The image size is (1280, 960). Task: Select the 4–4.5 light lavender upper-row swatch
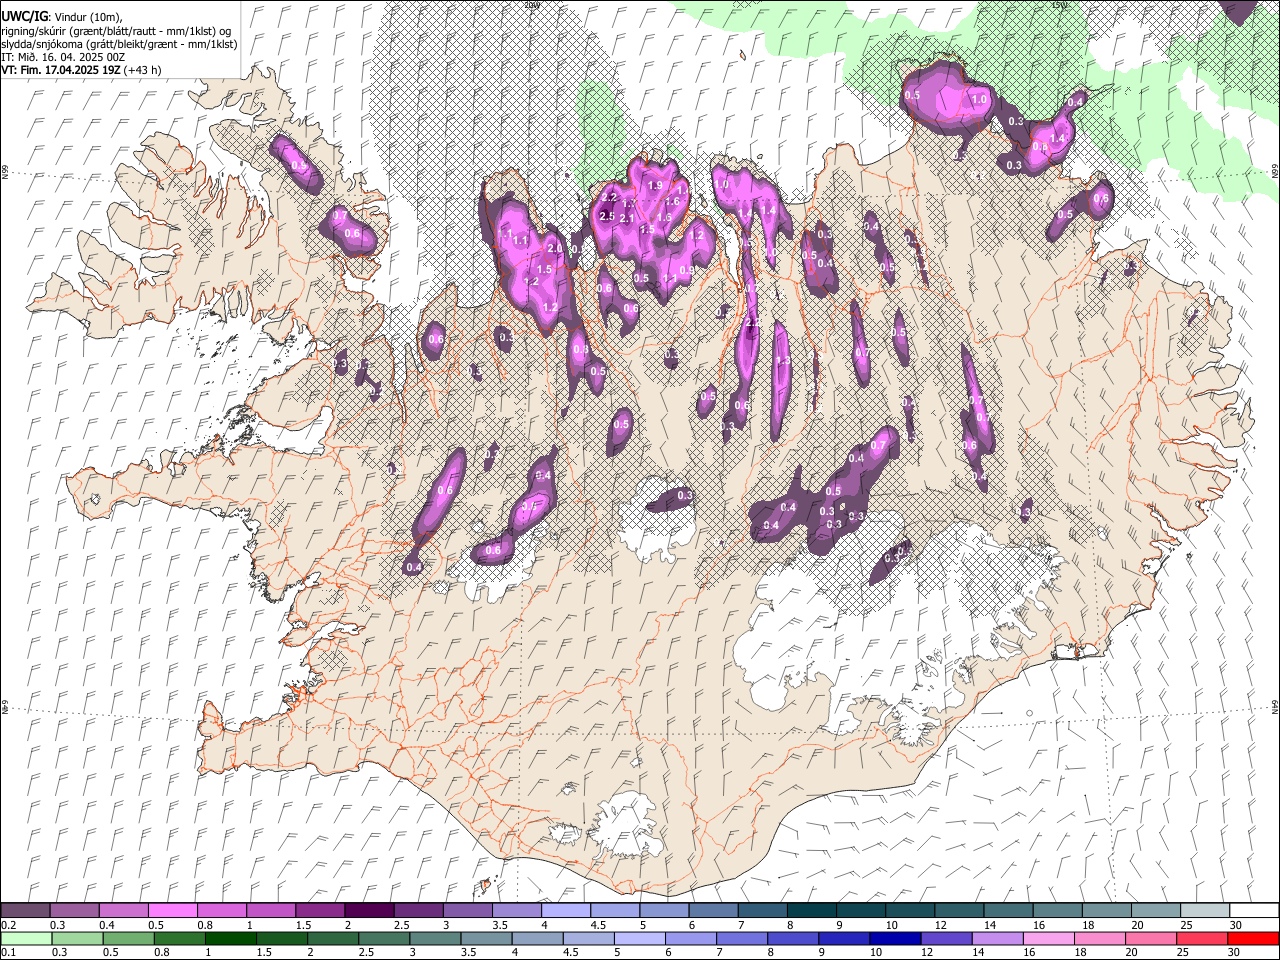point(566,910)
